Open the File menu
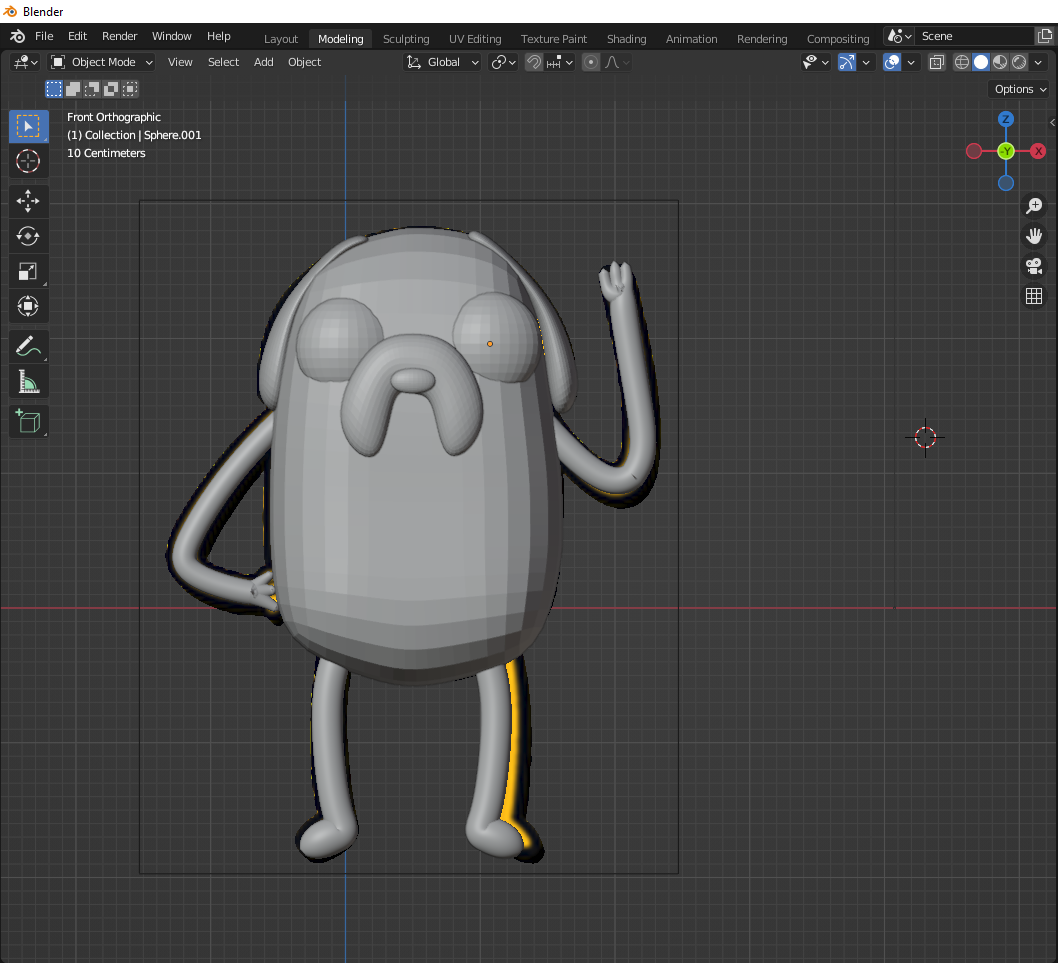This screenshot has height=963, width=1058. point(44,36)
